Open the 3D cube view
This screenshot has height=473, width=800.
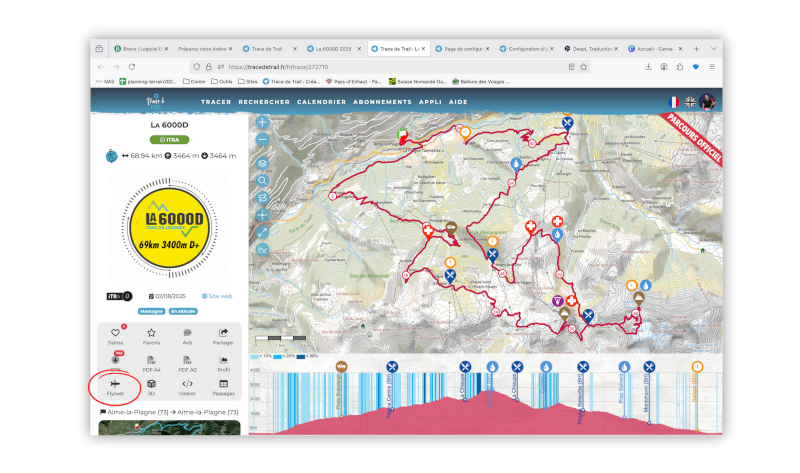click(x=151, y=385)
